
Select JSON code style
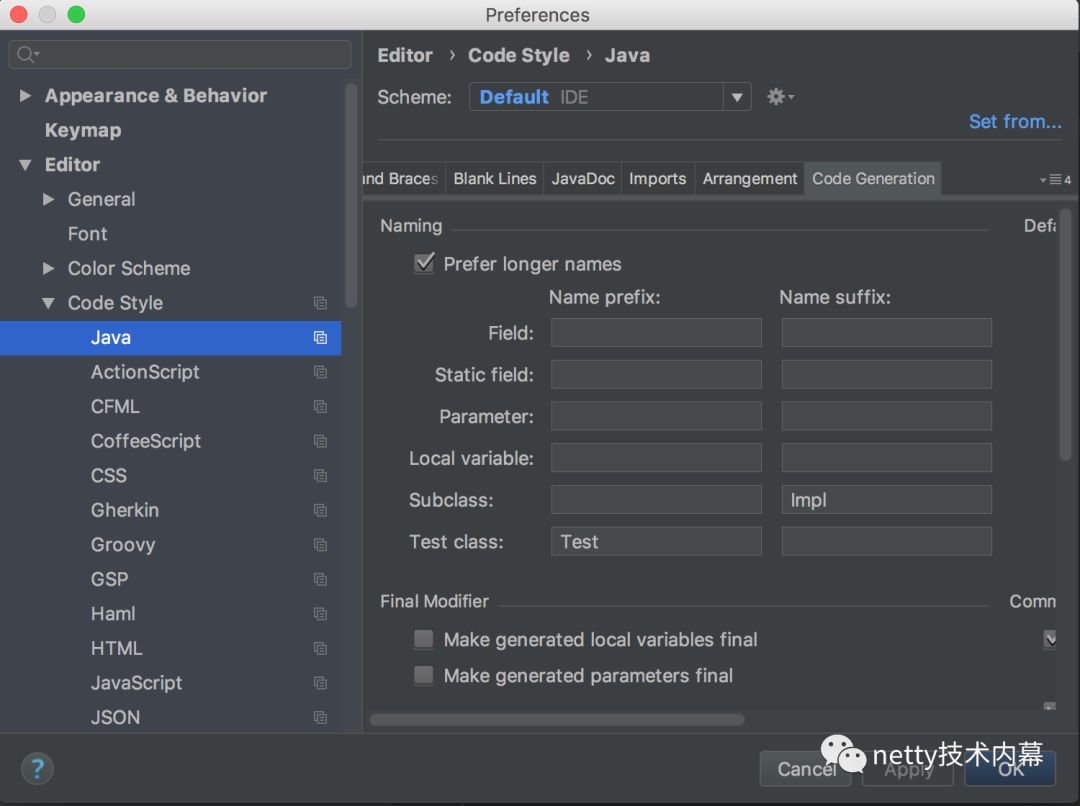tap(171, 717)
